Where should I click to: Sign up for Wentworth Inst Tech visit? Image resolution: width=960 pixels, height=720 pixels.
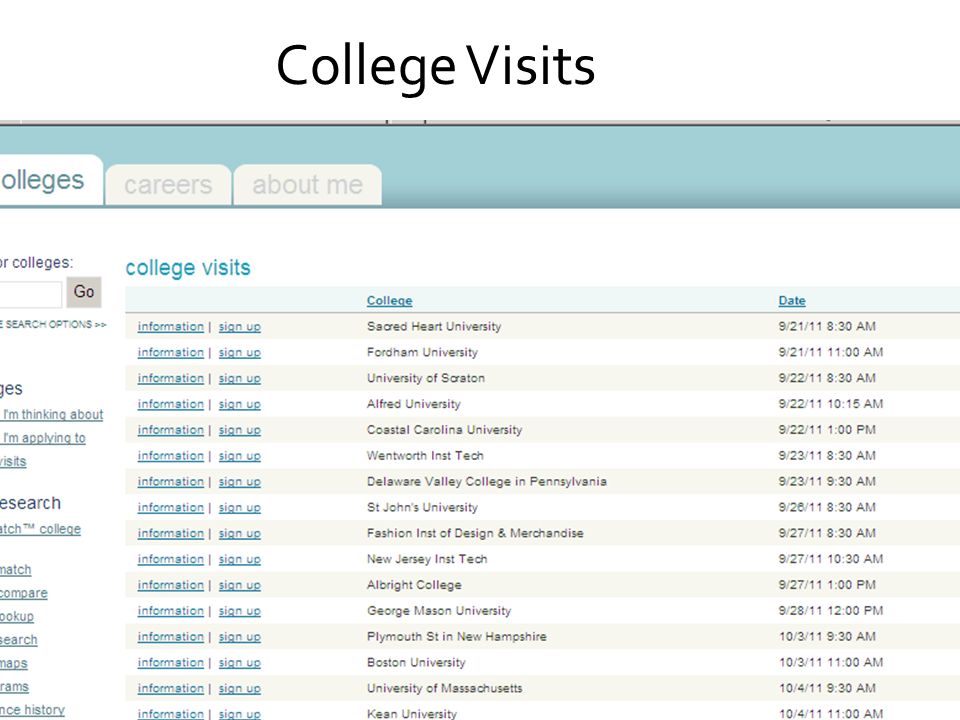(x=239, y=456)
